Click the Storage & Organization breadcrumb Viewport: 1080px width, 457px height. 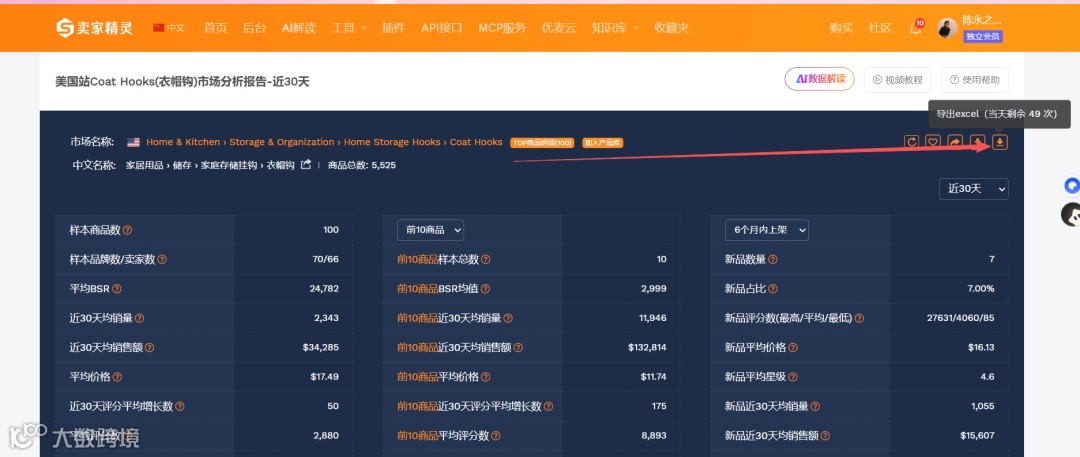(282, 142)
